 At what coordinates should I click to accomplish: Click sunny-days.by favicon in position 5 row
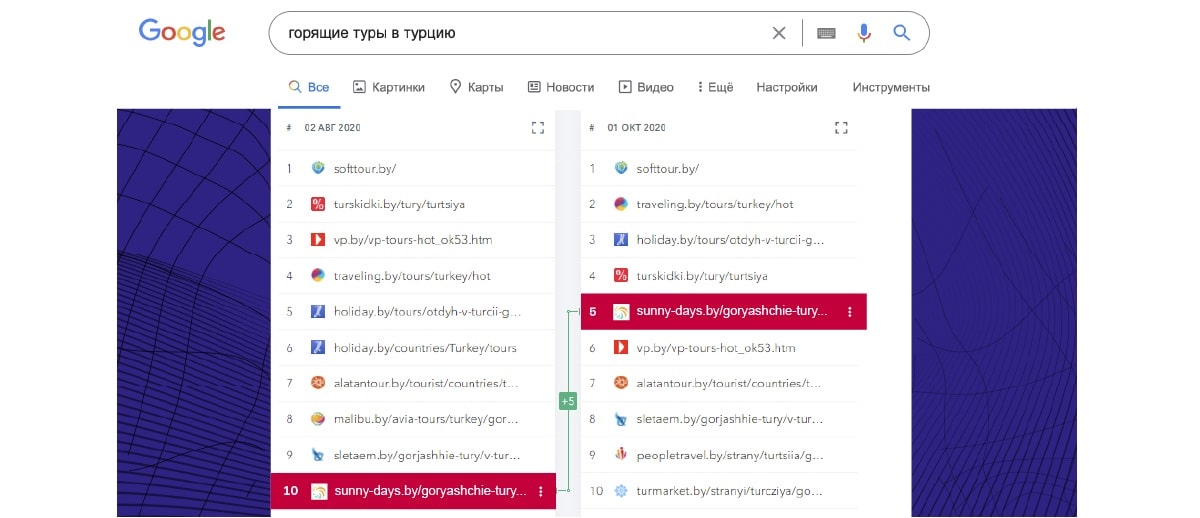pyautogui.click(x=621, y=312)
